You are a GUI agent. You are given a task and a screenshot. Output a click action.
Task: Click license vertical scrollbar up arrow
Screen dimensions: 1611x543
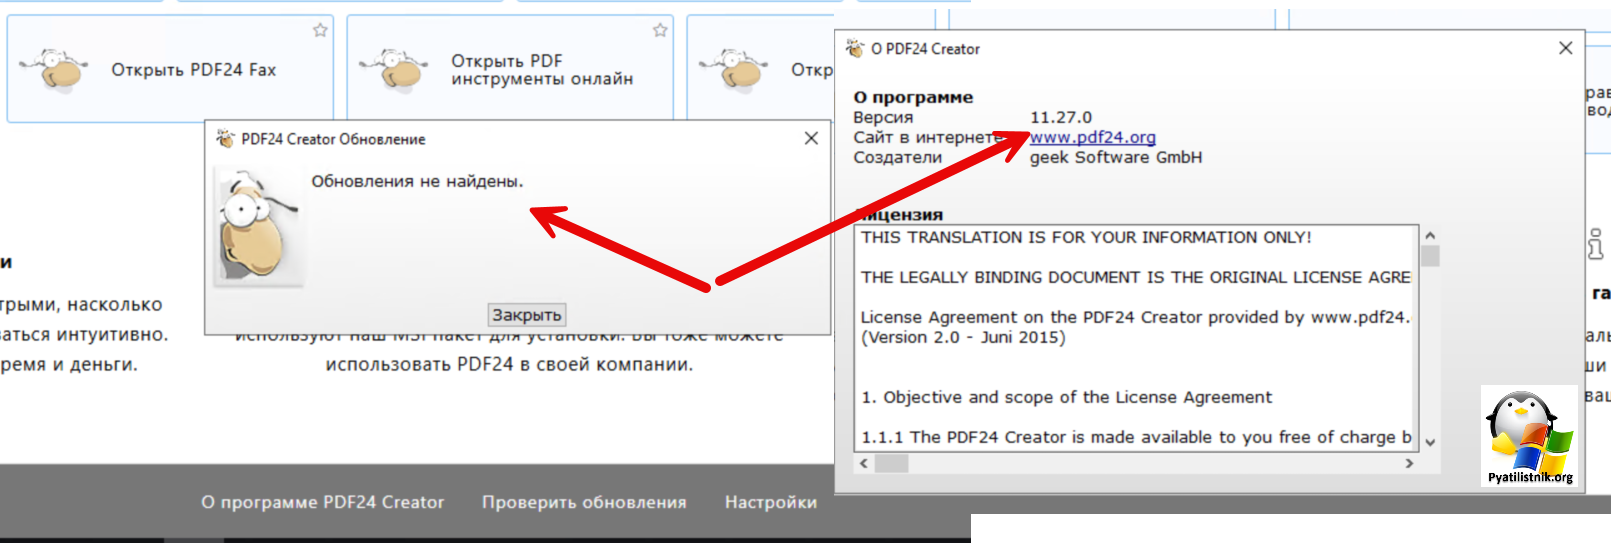pos(1430,235)
